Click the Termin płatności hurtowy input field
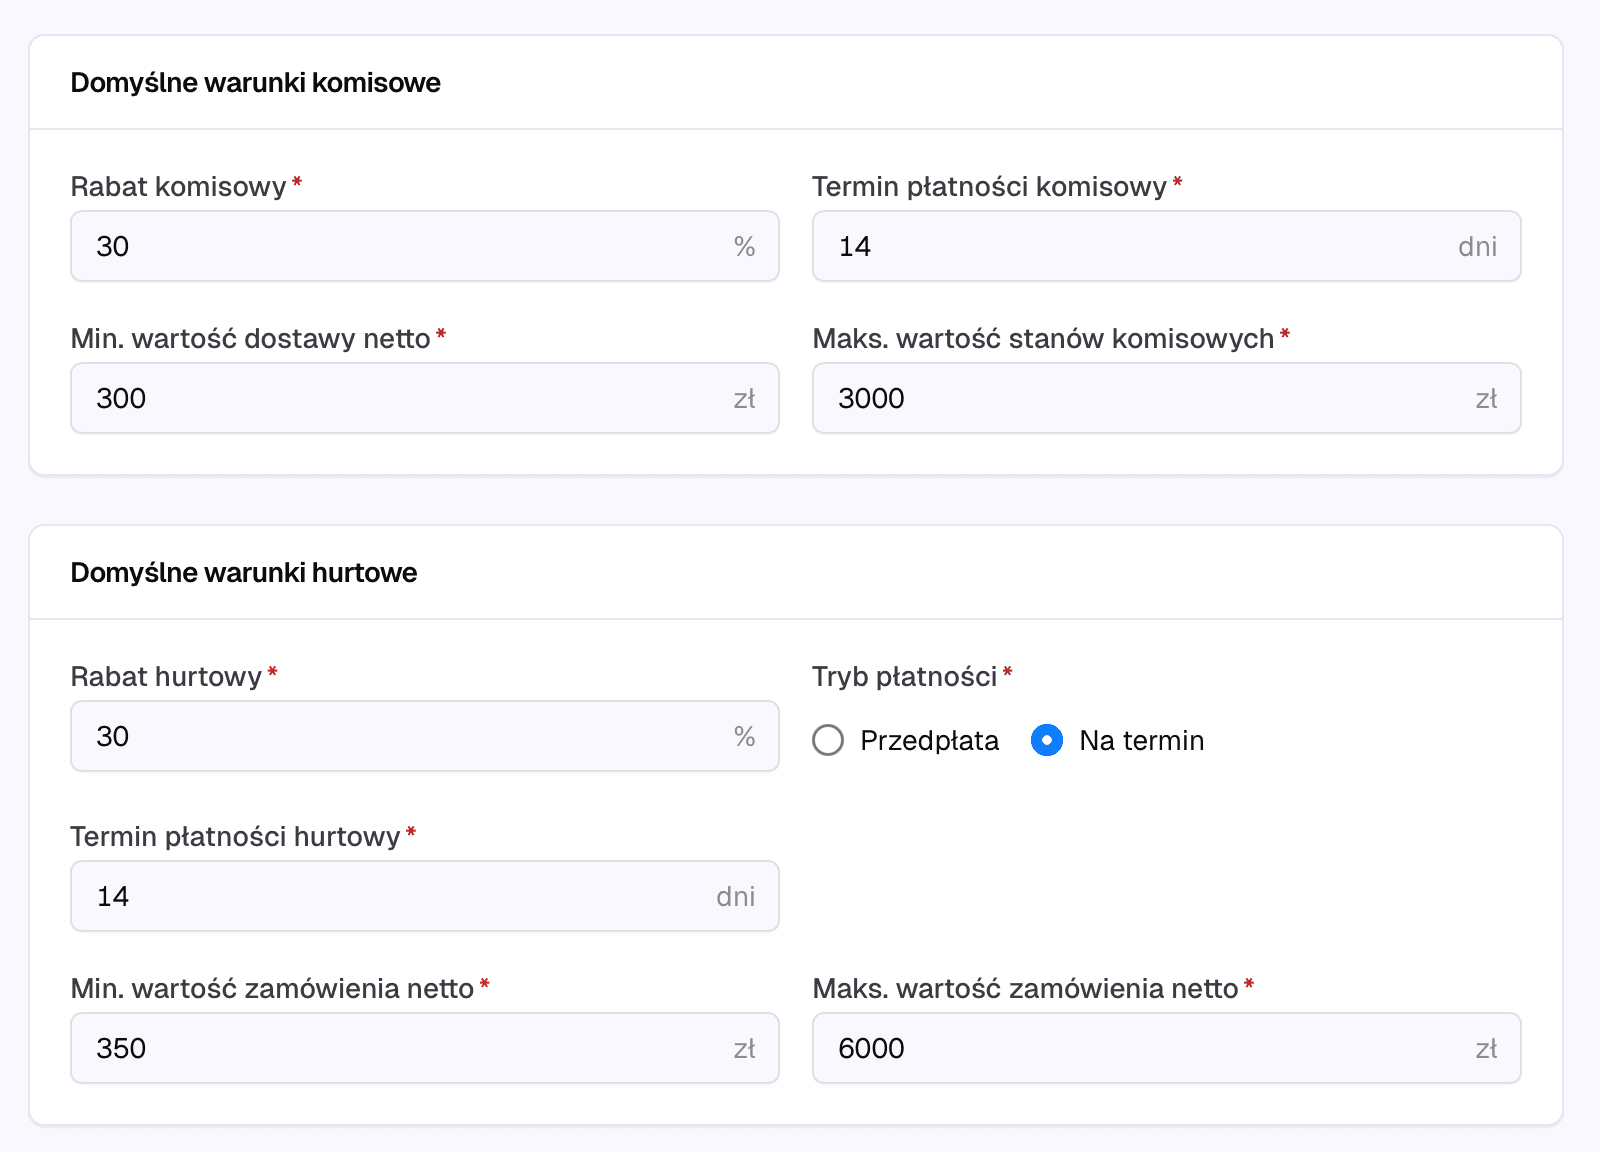Image resolution: width=1600 pixels, height=1152 pixels. [425, 896]
